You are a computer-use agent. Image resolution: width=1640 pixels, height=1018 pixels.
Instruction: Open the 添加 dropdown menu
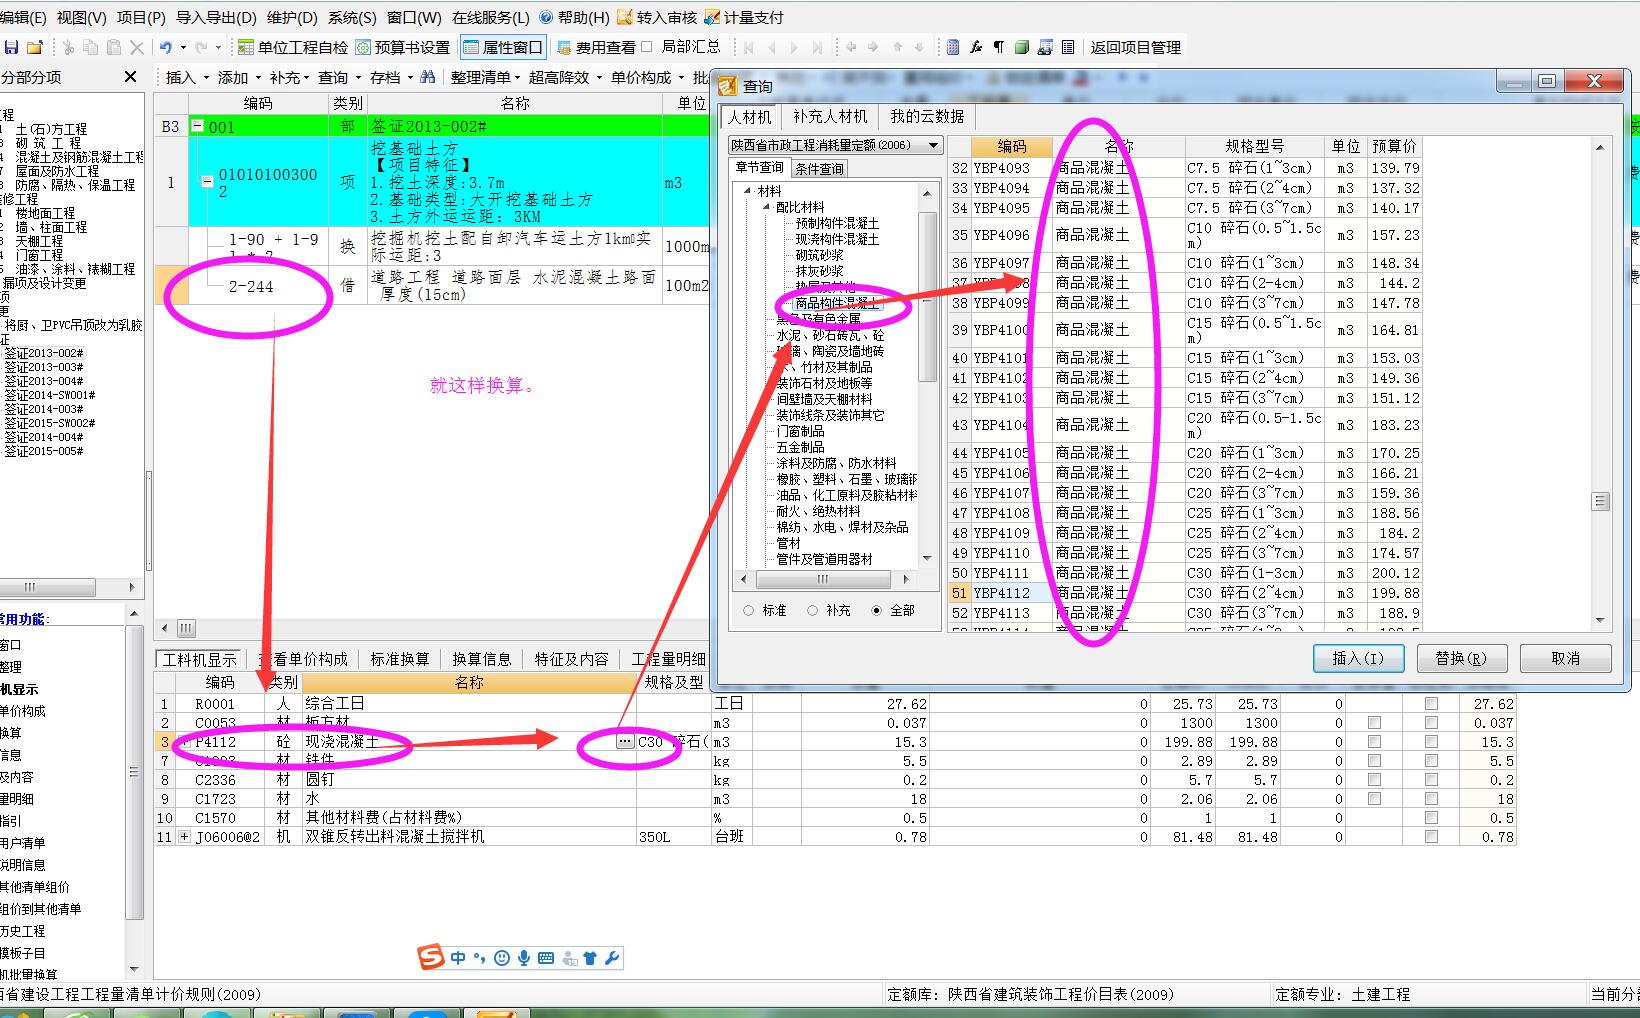click(x=239, y=77)
